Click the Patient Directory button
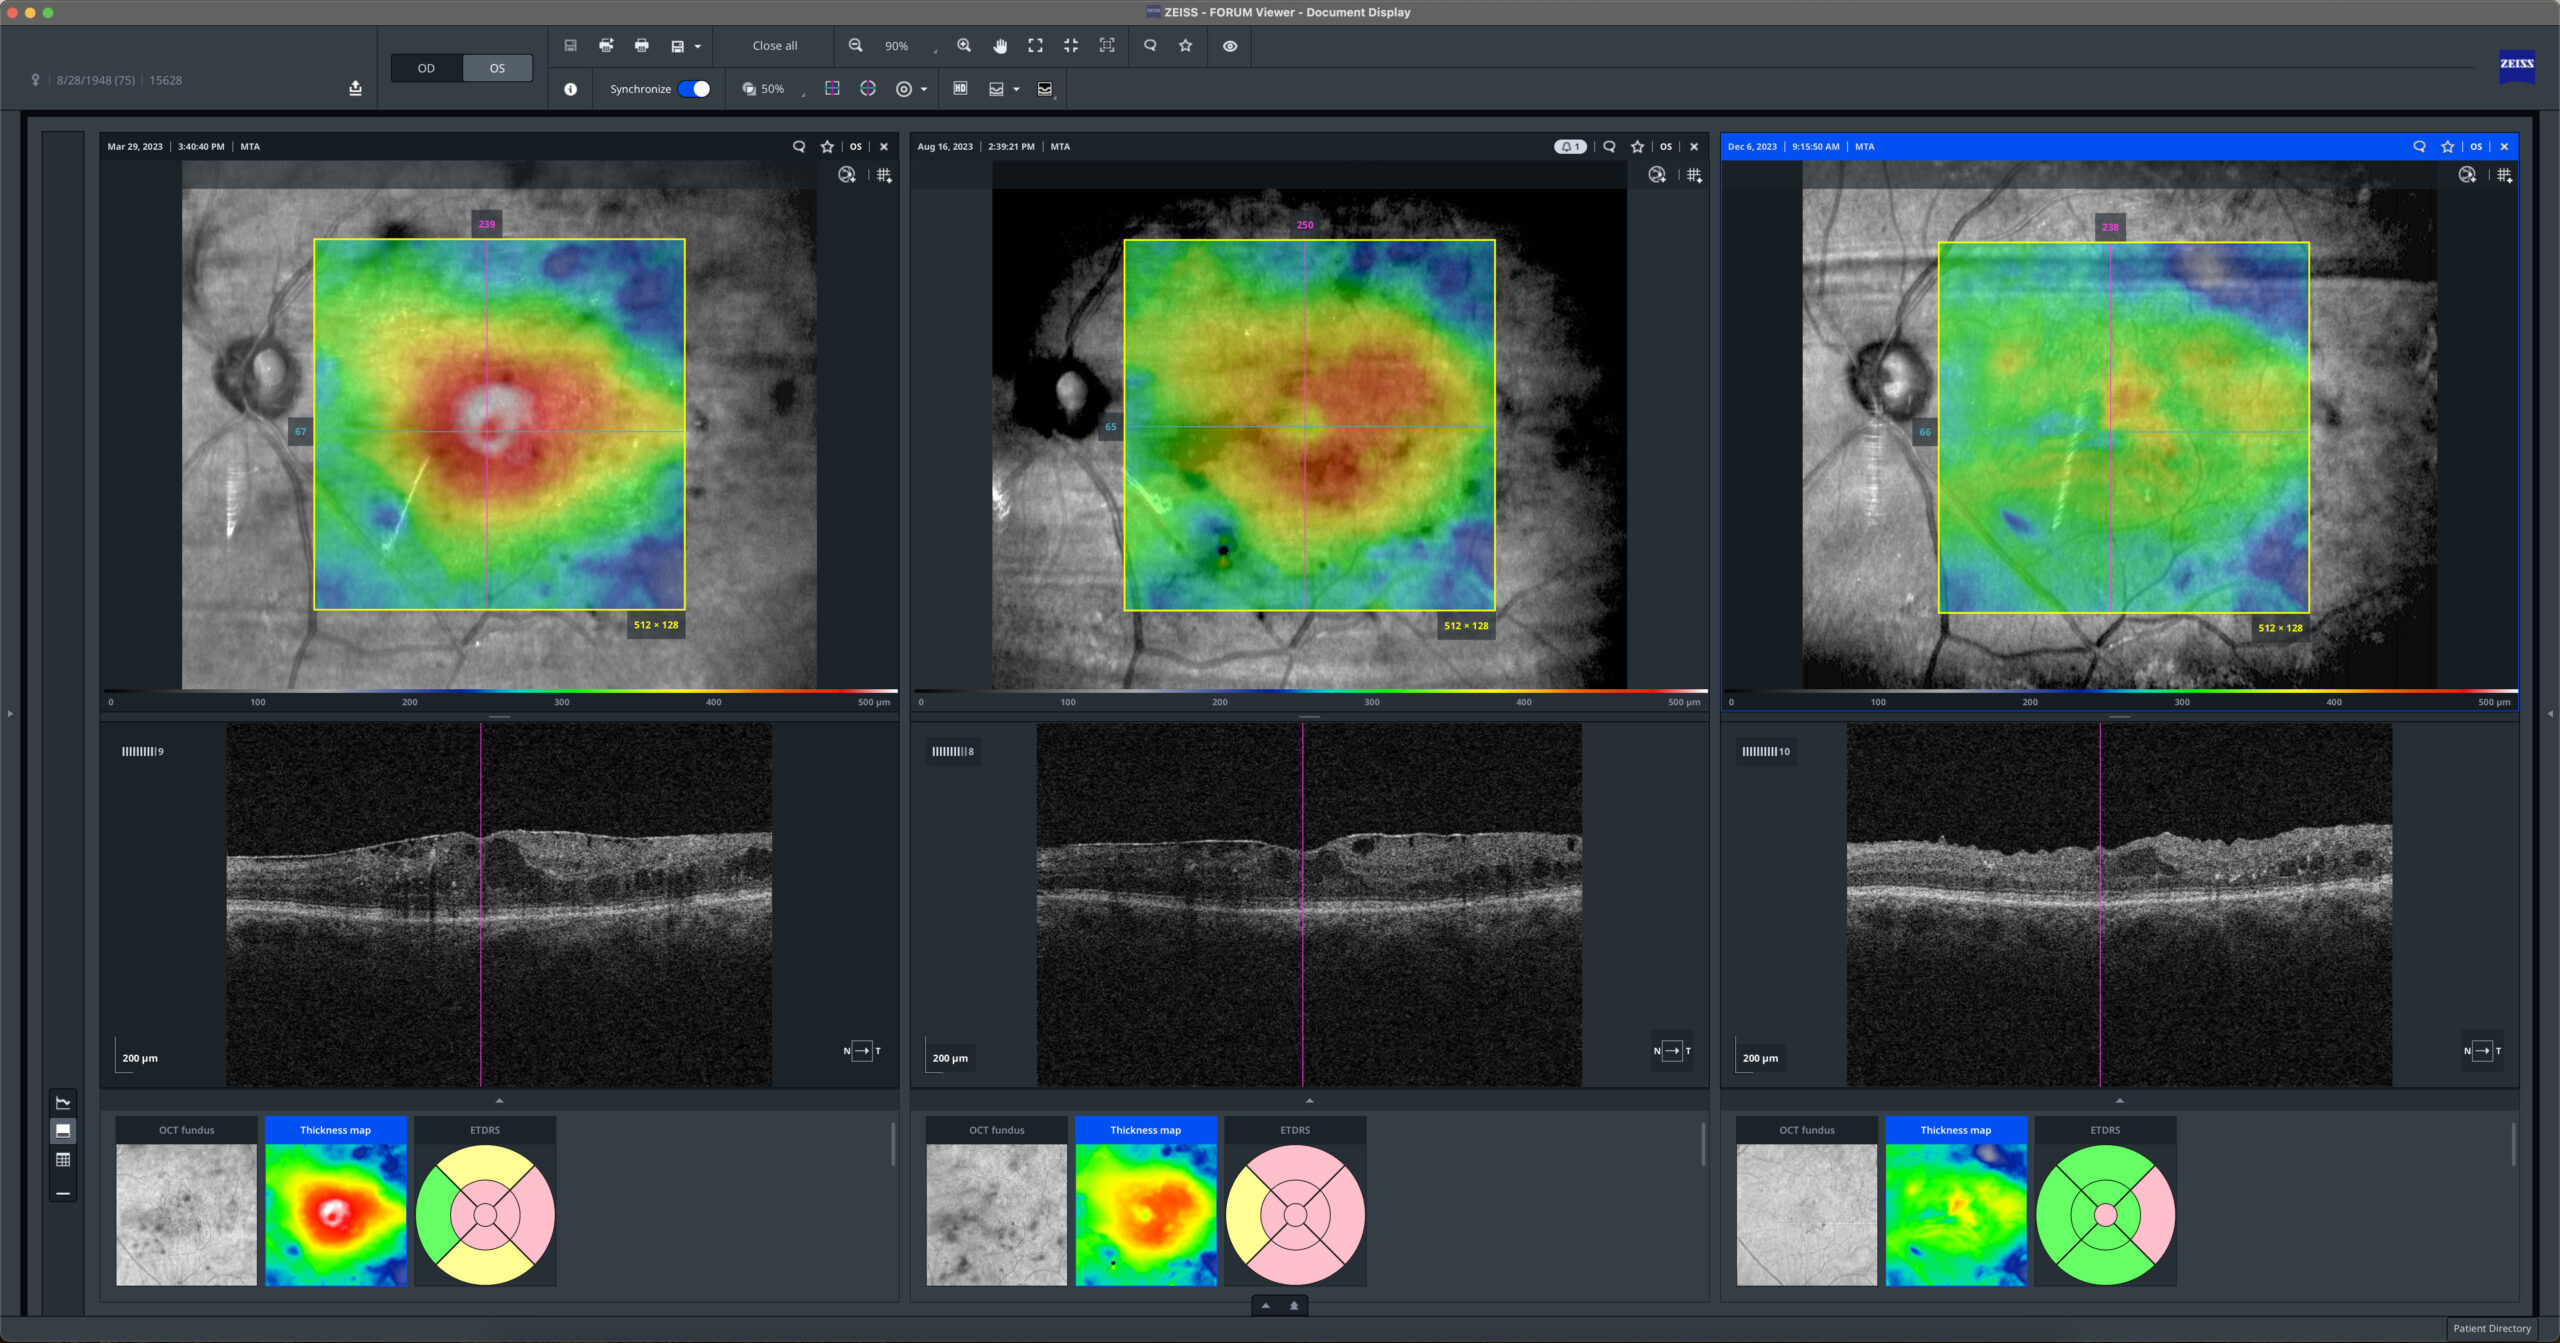This screenshot has height=1343, width=2560. coord(2491,1328)
